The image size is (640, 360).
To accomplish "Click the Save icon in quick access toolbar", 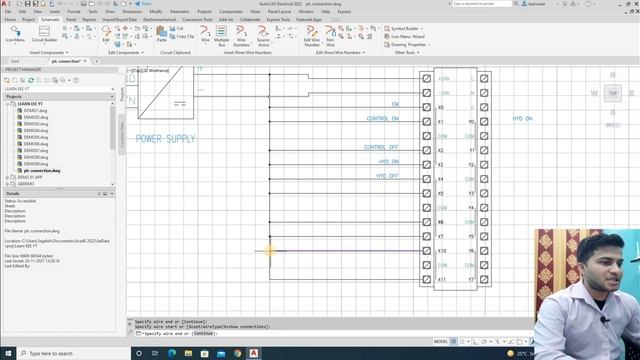I will click(x=27, y=4).
